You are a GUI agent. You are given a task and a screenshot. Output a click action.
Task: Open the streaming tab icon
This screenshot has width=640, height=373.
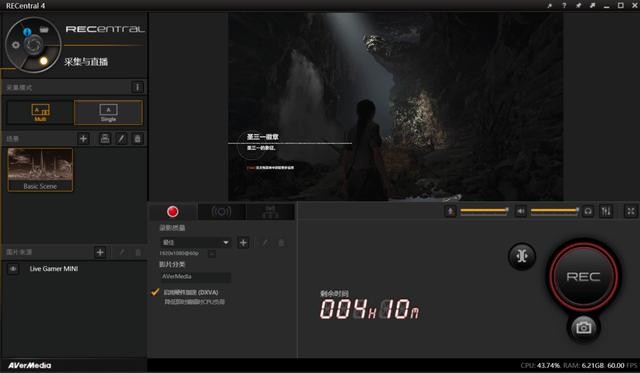[221, 211]
